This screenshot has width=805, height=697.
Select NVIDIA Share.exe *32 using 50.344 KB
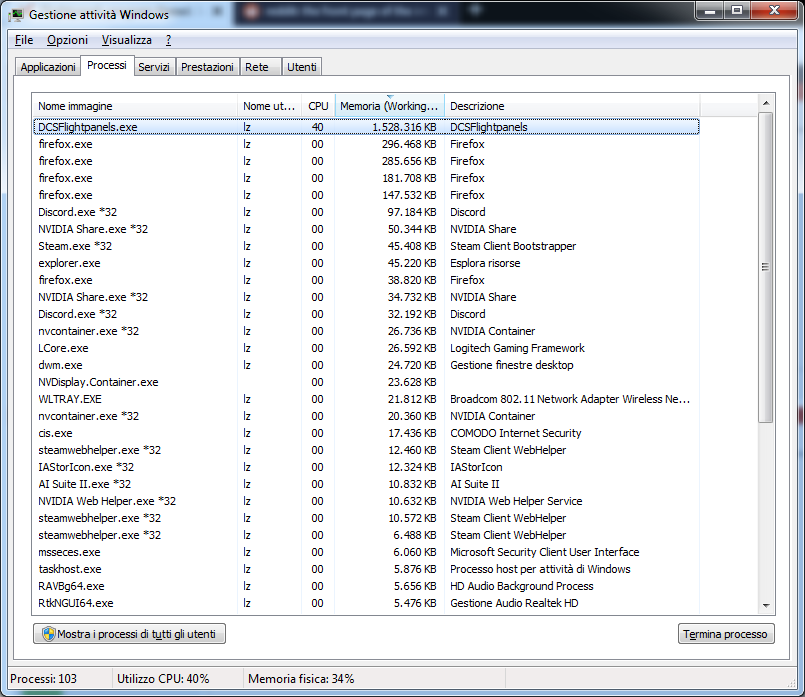click(366, 229)
